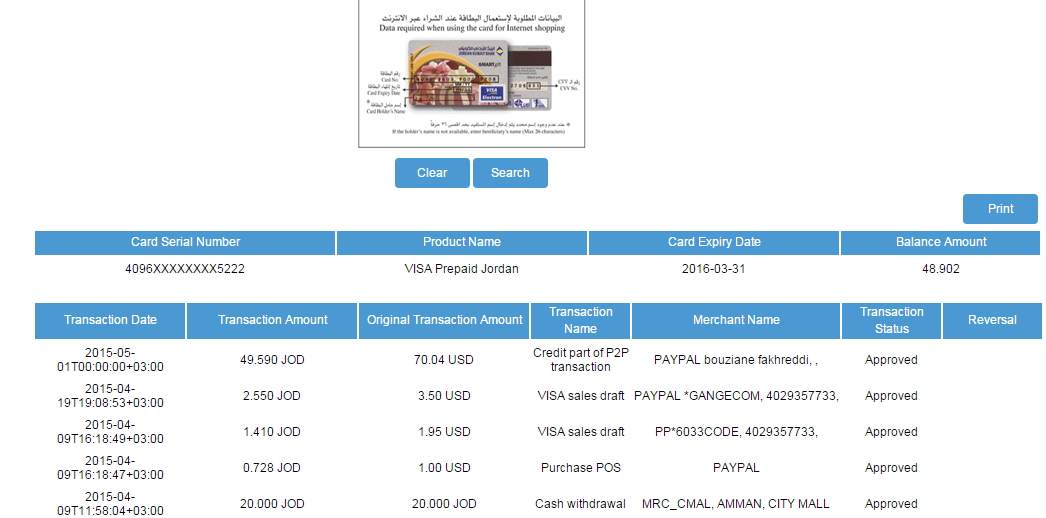Click the Print button

click(x=1000, y=209)
